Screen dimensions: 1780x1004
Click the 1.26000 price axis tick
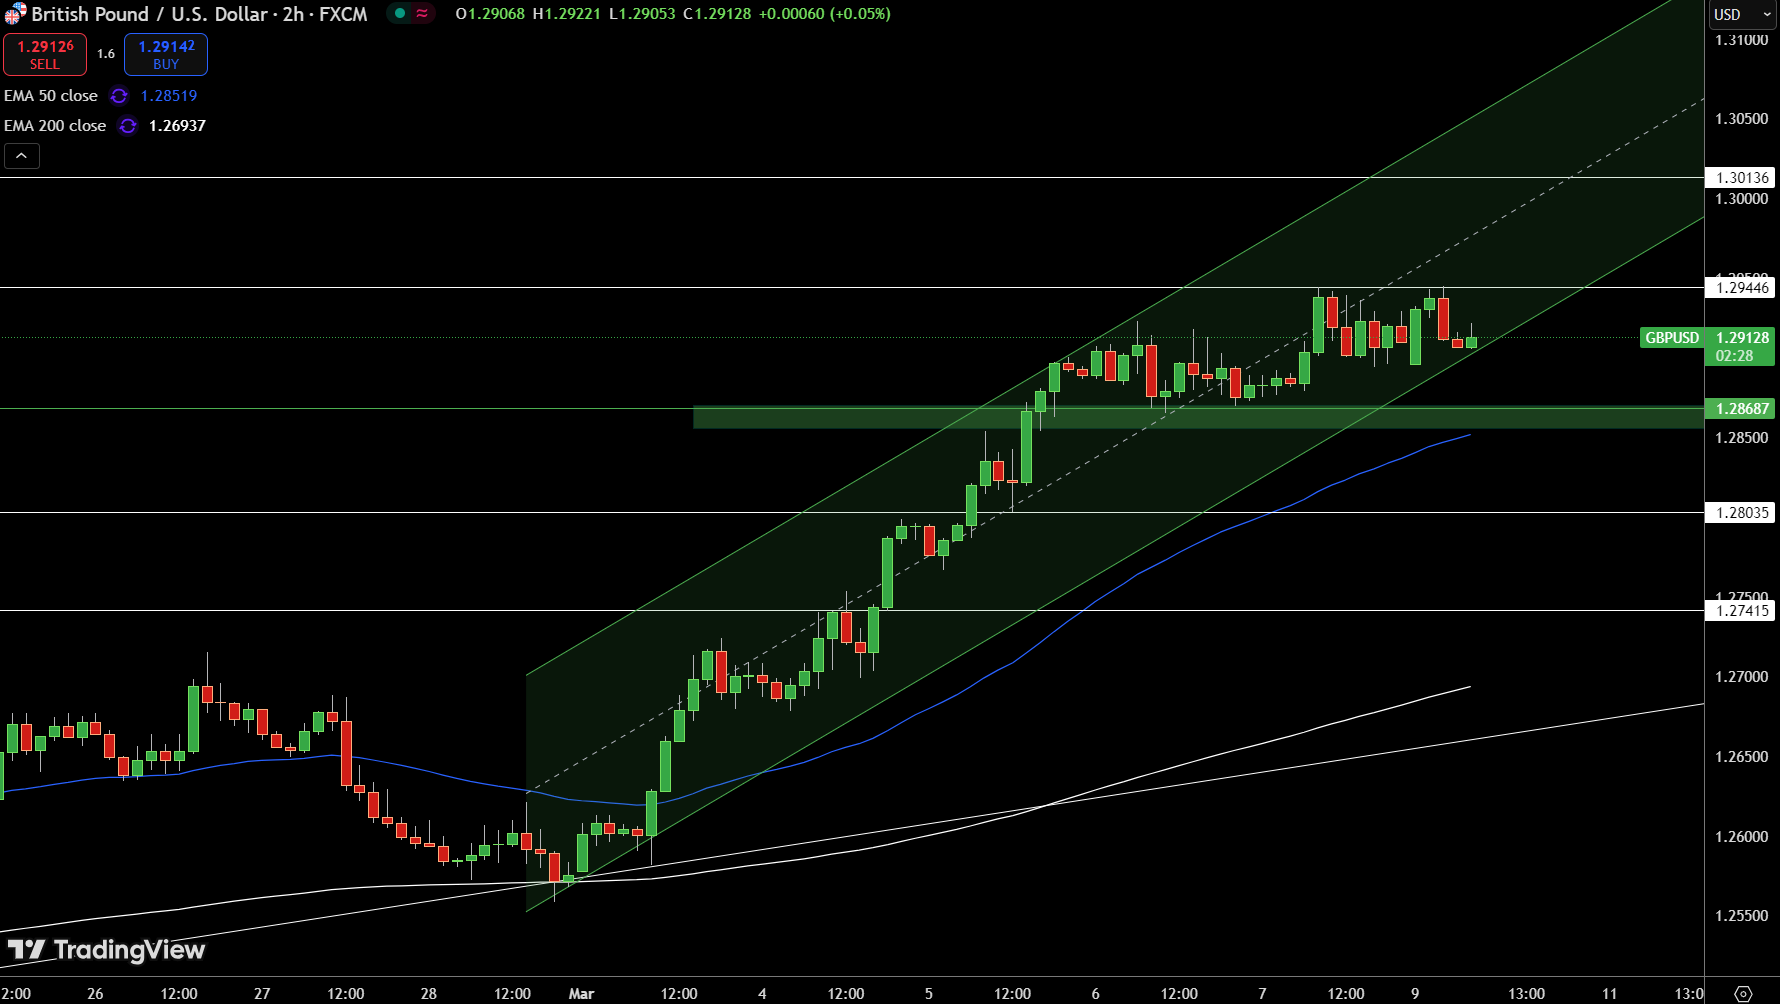1741,837
